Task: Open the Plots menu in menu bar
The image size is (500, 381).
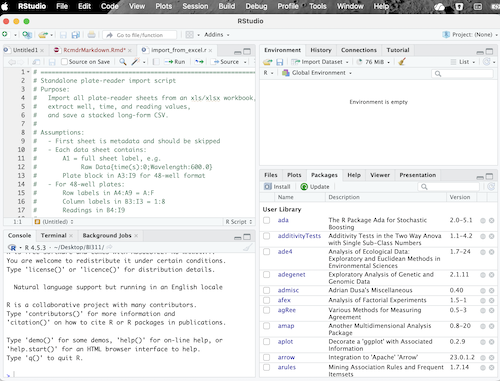Action: 164,6
